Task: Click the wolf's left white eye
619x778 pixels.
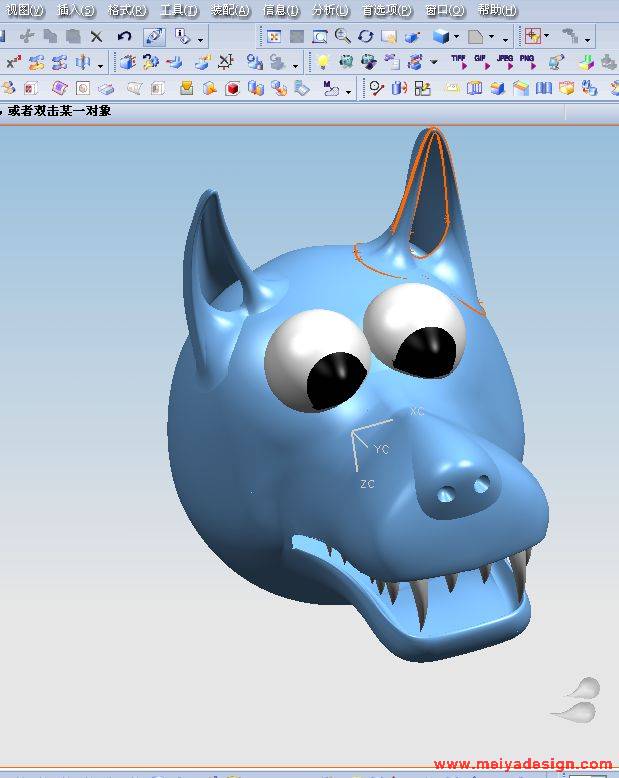Action: tap(317, 361)
